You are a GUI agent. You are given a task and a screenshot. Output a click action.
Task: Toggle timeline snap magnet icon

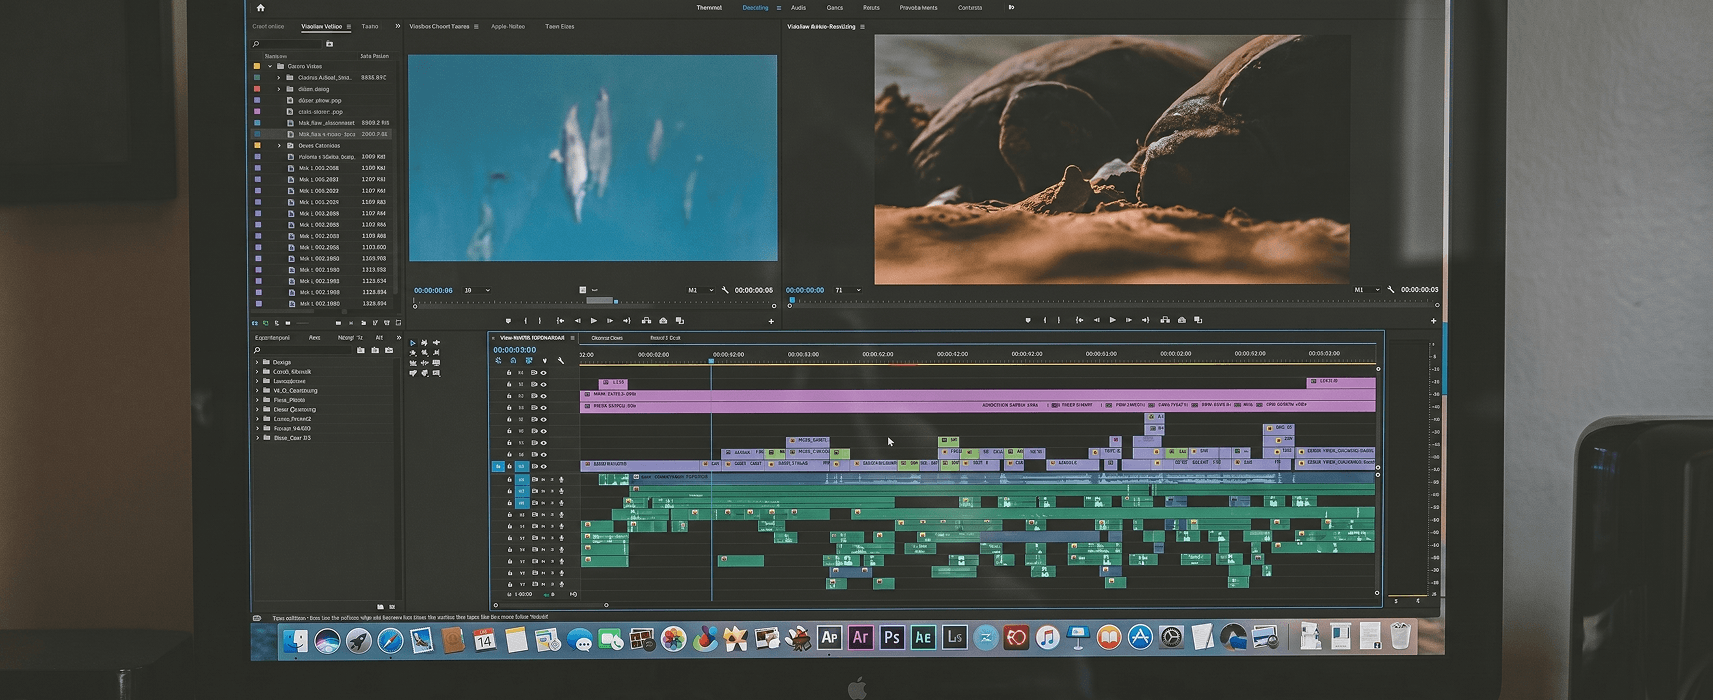(x=513, y=361)
